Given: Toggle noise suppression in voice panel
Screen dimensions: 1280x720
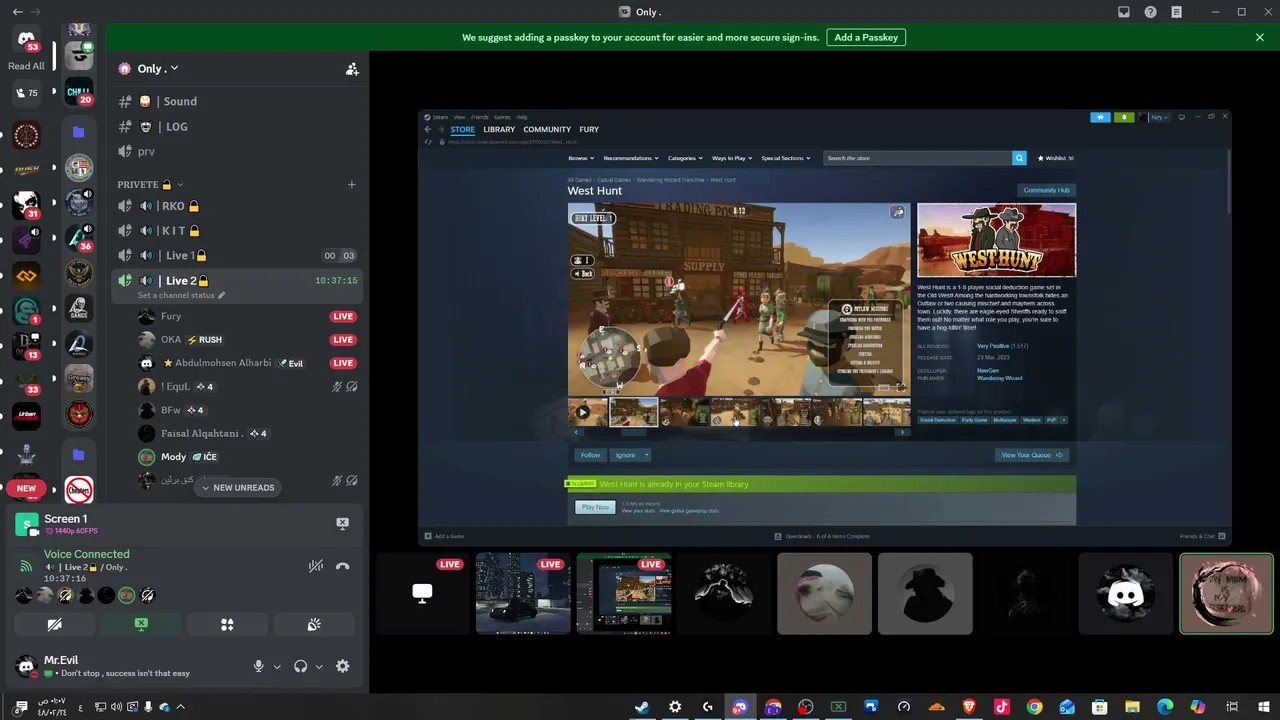Looking at the screenshot, I should 316,566.
